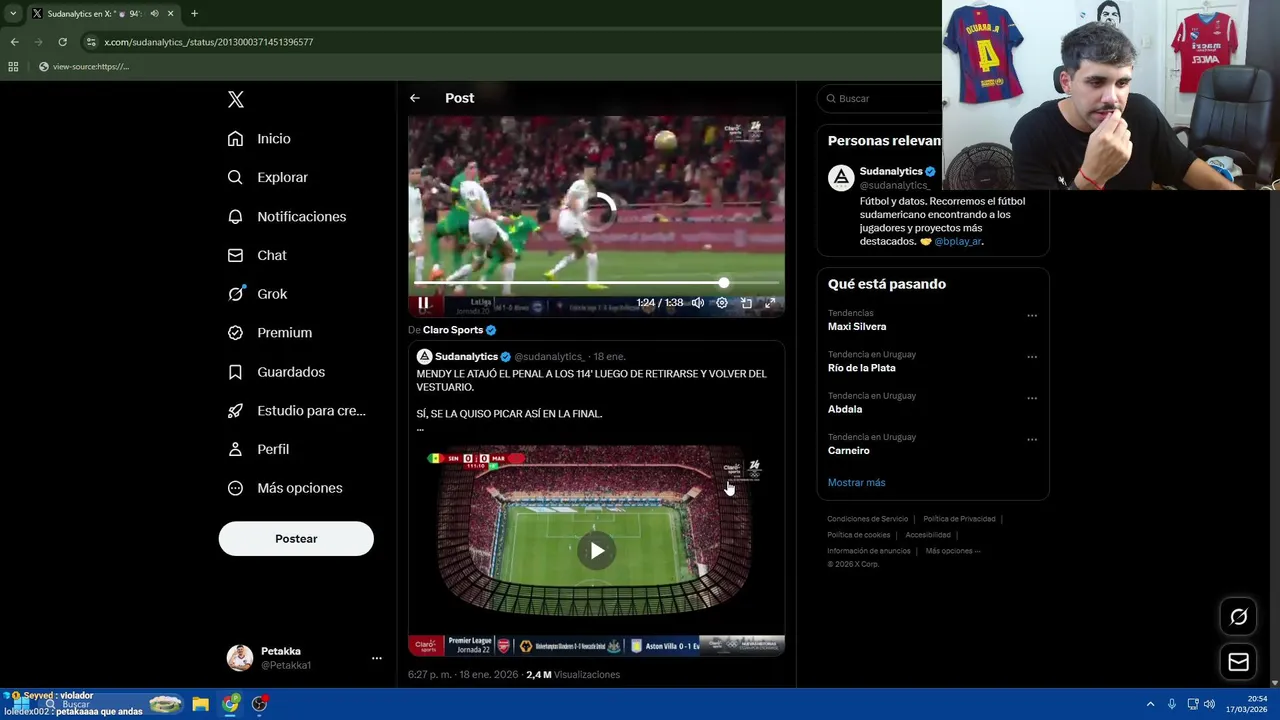Click browser back arrow
The height and width of the screenshot is (720, 1280).
point(14,42)
